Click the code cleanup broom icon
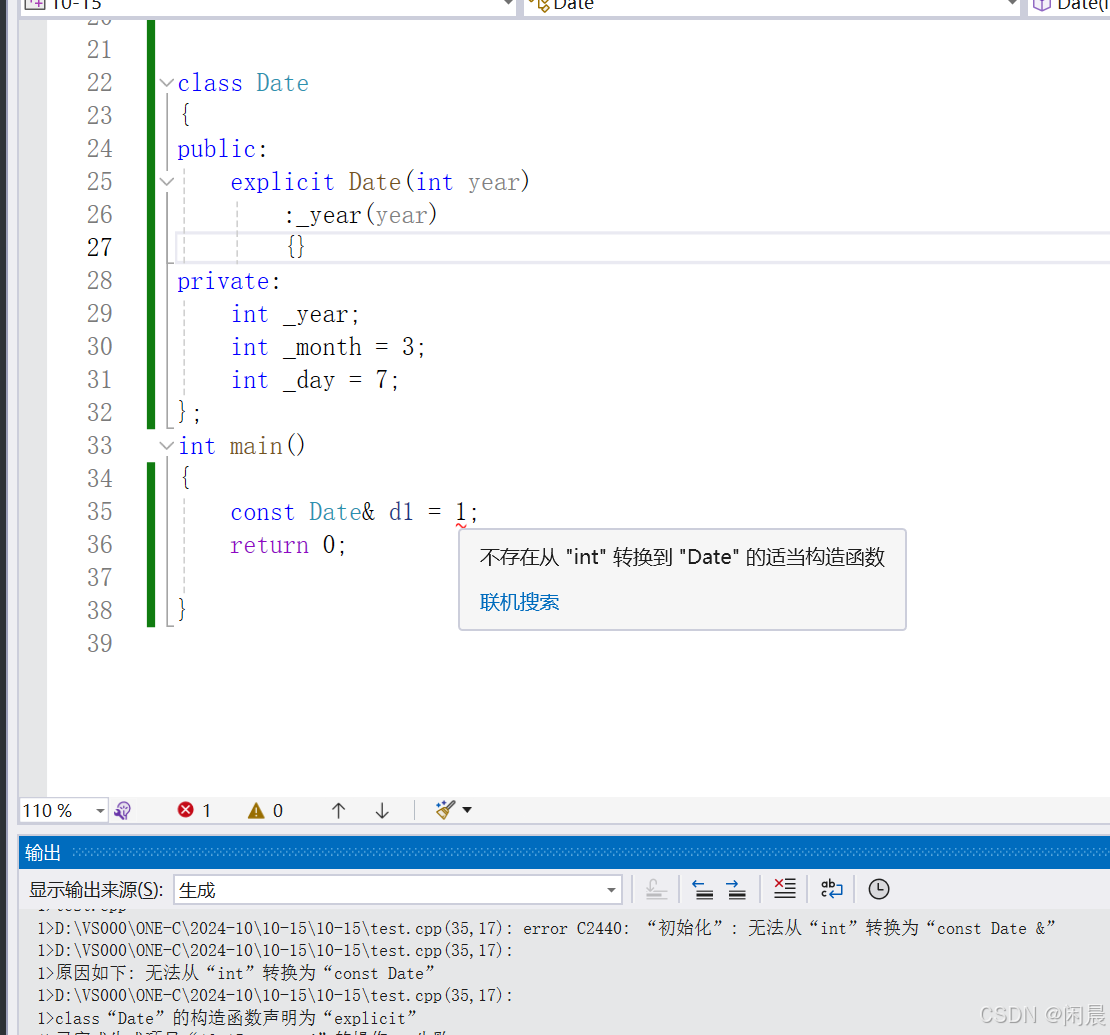Viewport: 1110px width, 1035px height. (x=445, y=810)
